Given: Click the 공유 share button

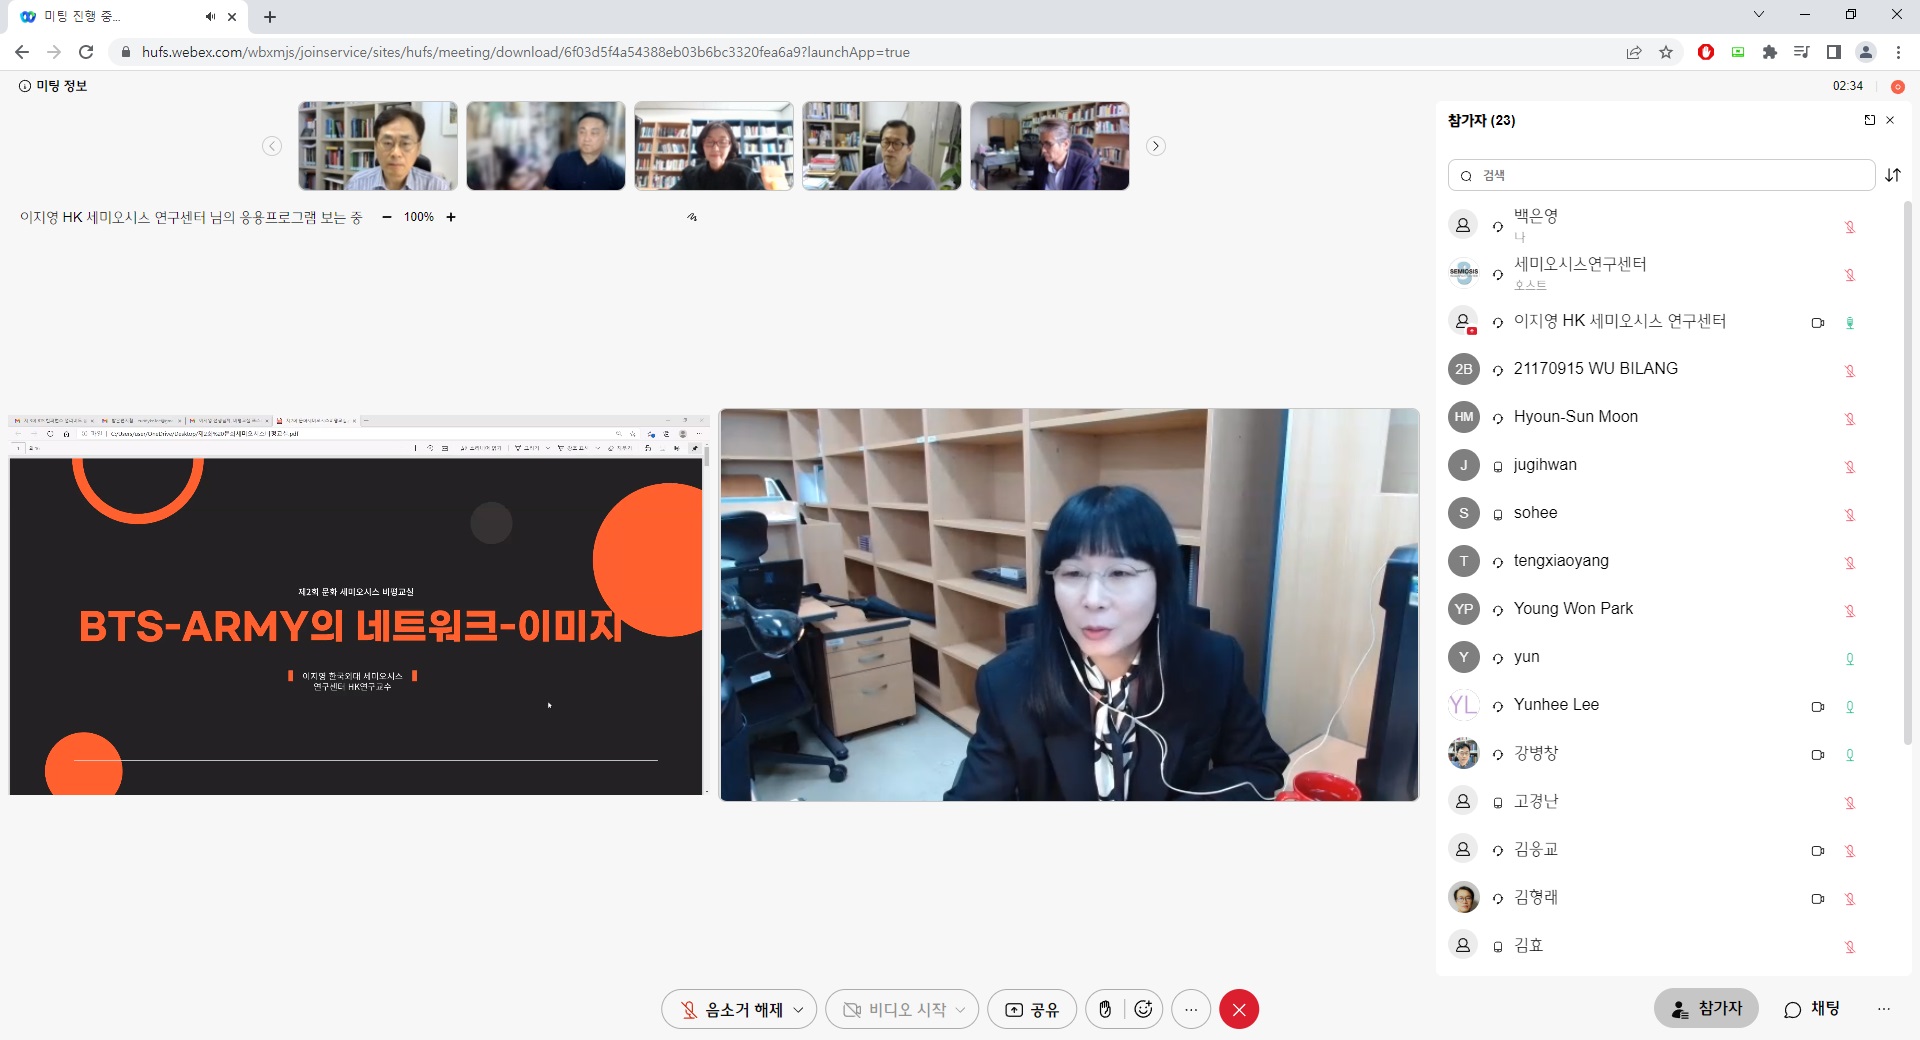Looking at the screenshot, I should 1032,1010.
